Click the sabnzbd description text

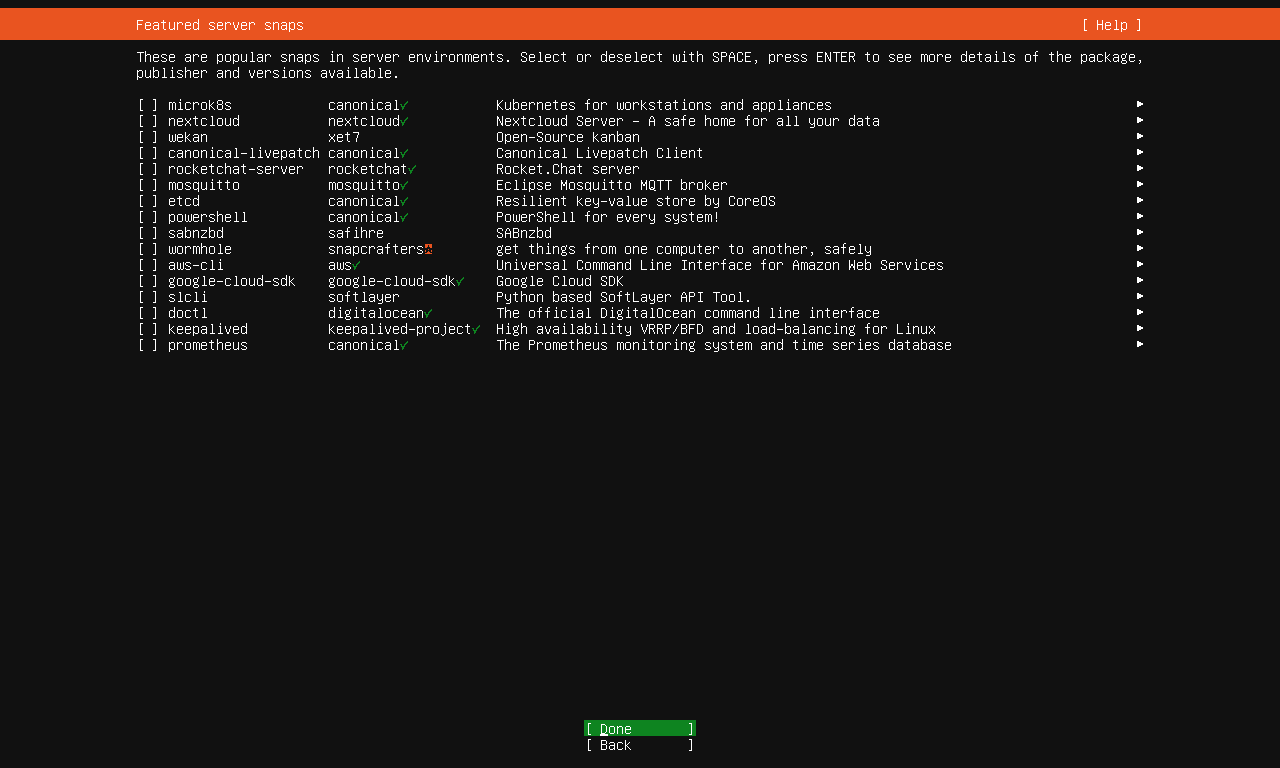(524, 233)
